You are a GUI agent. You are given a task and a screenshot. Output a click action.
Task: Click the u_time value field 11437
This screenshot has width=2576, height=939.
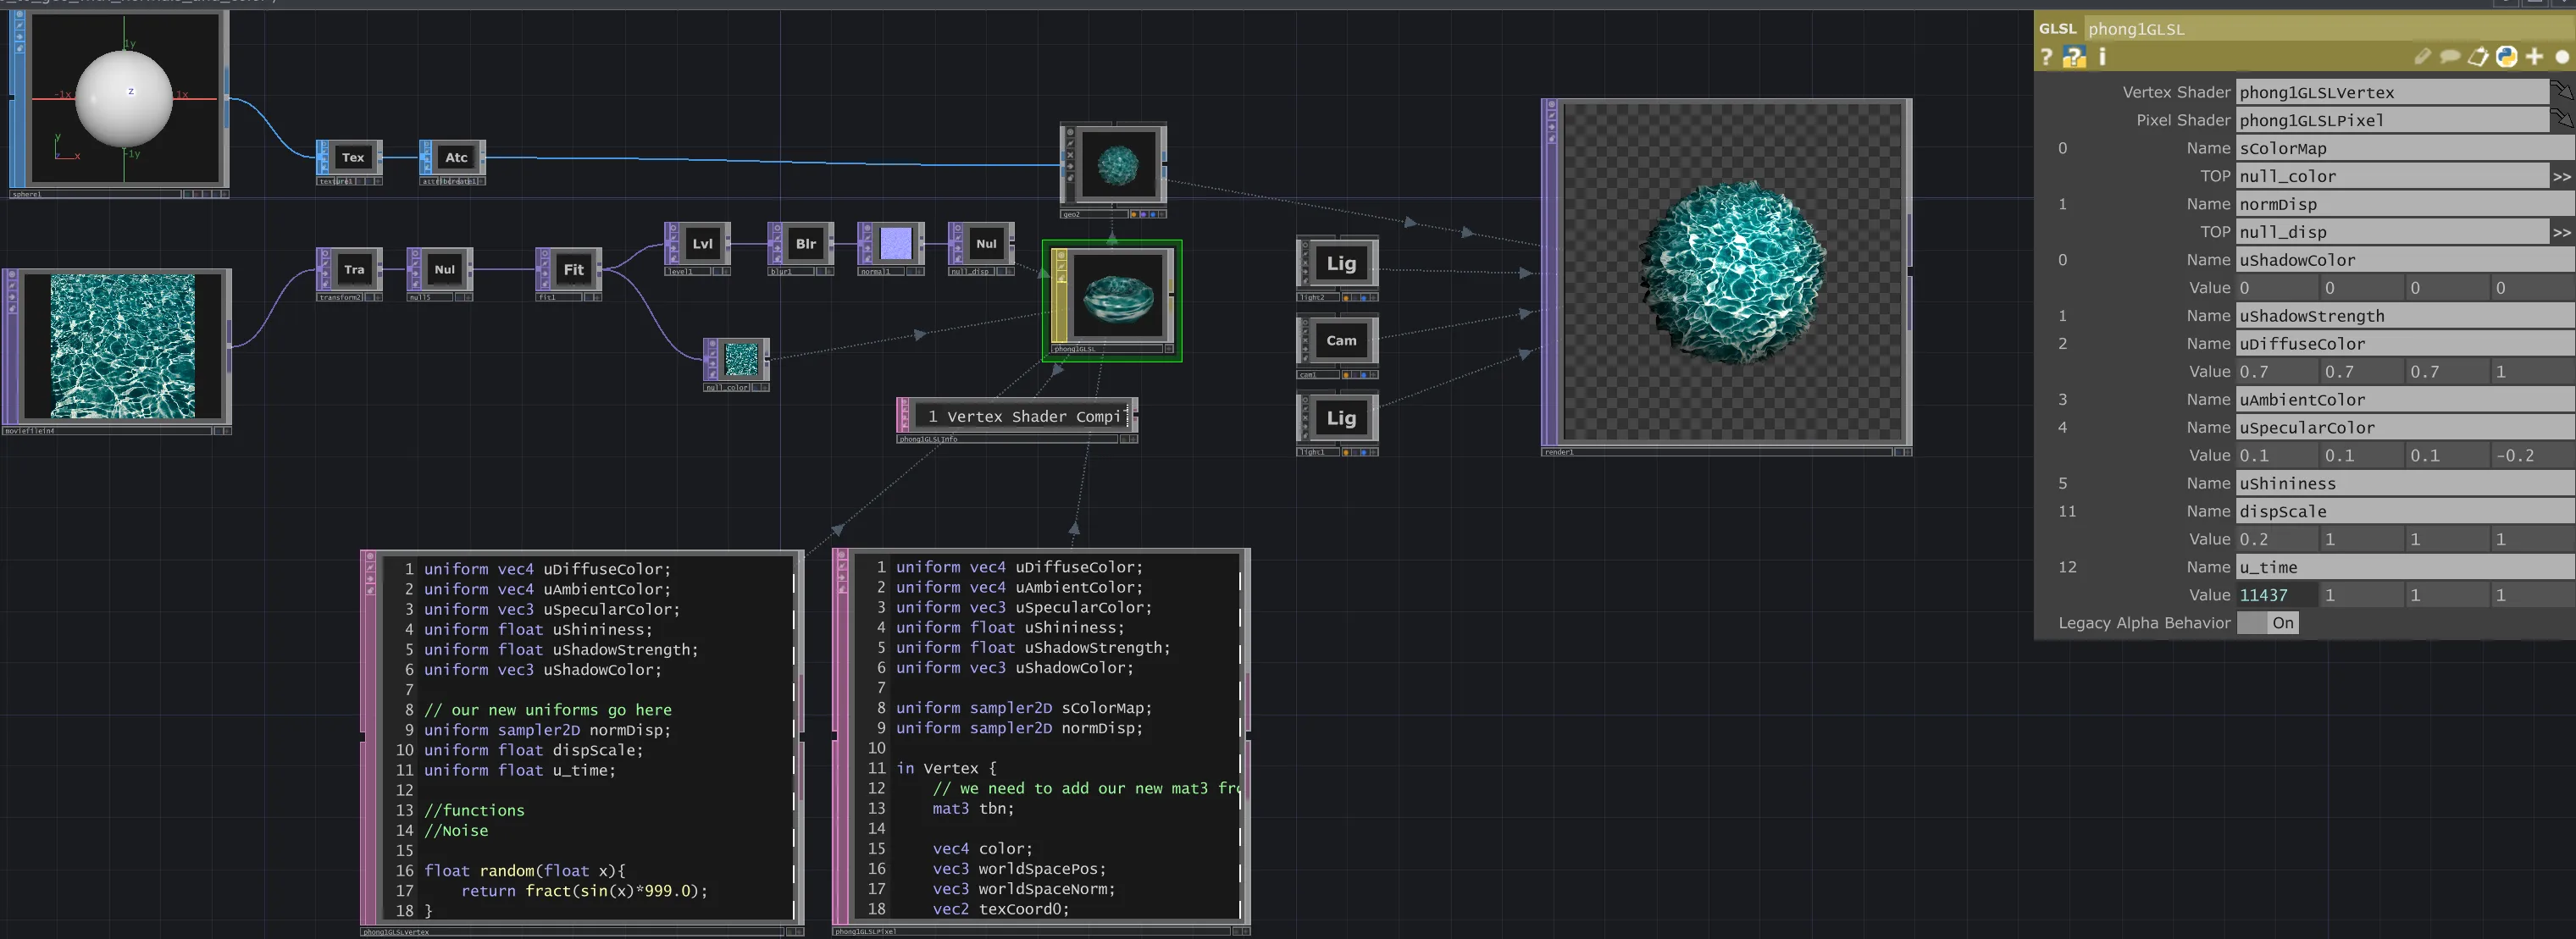point(2275,595)
